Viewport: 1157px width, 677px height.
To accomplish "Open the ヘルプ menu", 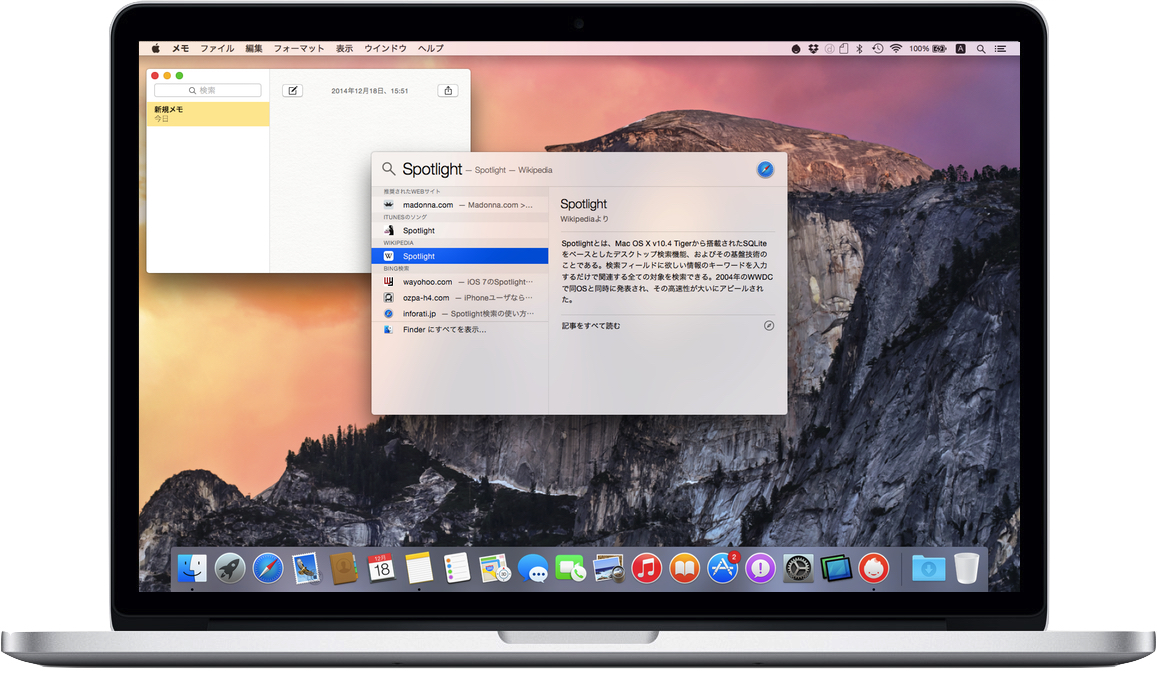I will coord(431,49).
